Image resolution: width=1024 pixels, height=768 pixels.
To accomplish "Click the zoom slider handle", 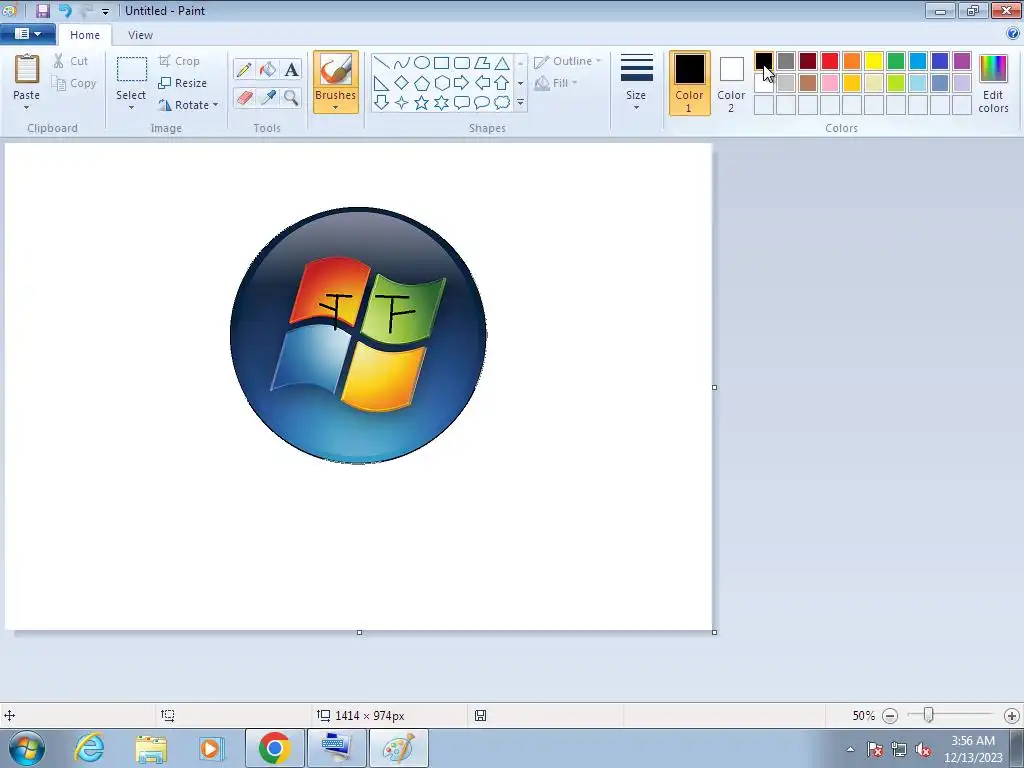I will point(928,715).
